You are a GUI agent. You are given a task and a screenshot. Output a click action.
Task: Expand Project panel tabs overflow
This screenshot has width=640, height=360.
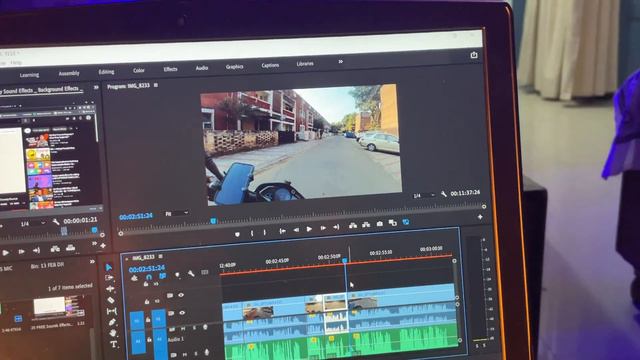(92, 262)
